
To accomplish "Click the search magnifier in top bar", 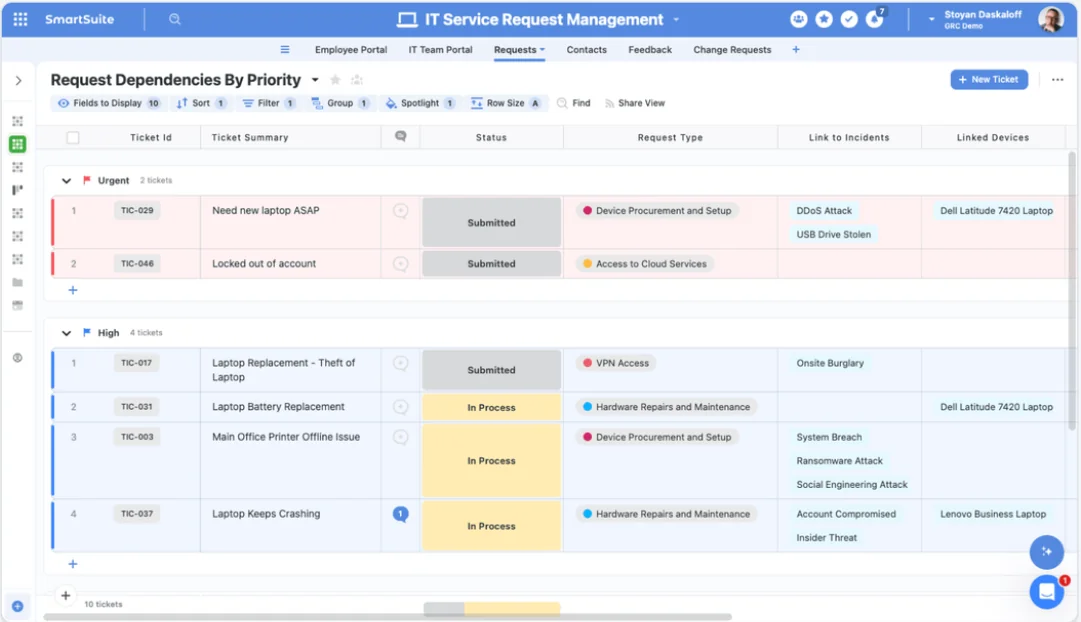I will coord(175,19).
